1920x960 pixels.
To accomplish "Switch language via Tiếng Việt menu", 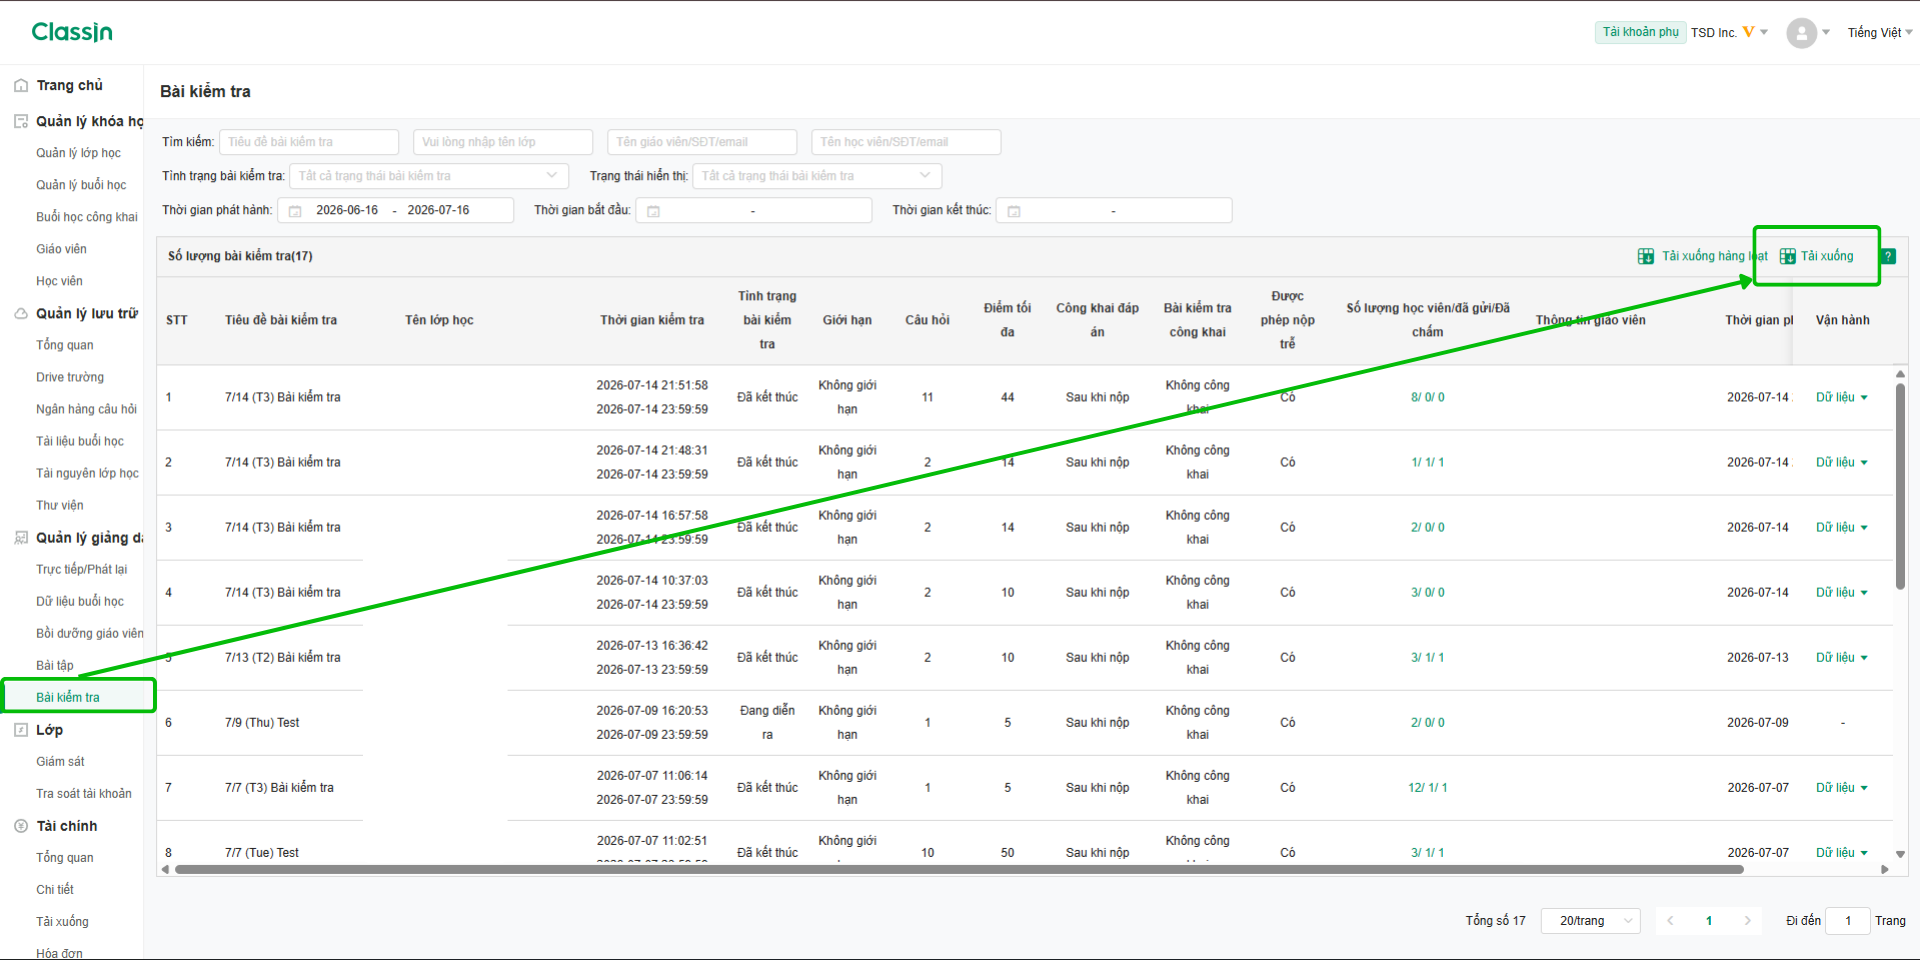I will tap(1879, 33).
